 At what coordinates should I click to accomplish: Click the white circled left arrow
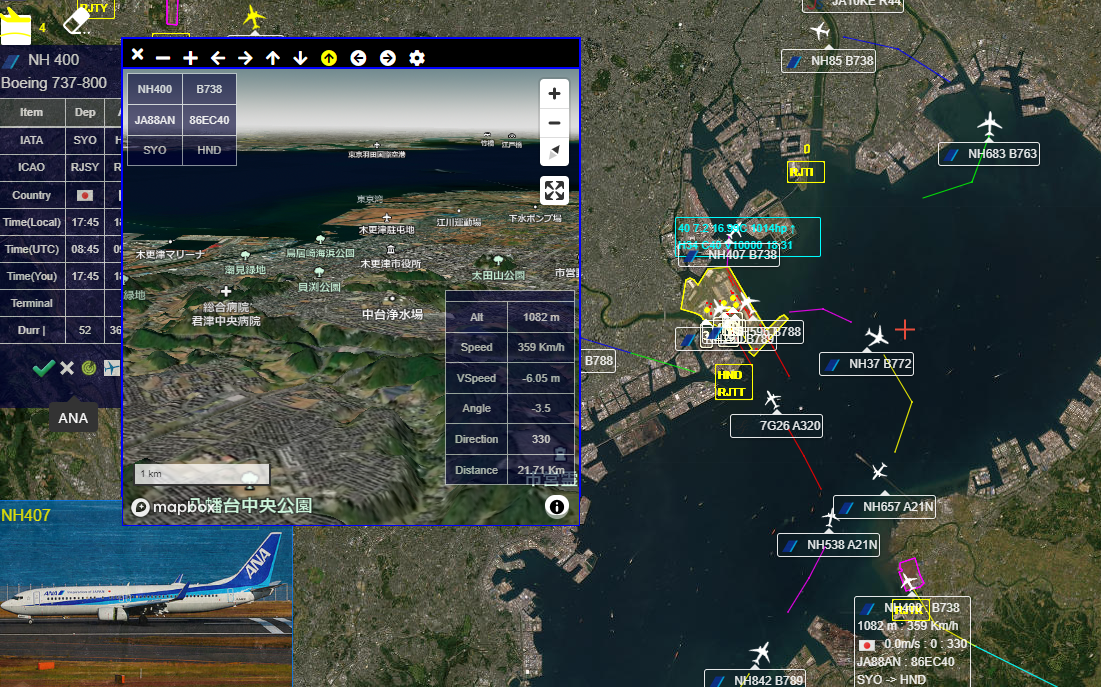point(358,58)
